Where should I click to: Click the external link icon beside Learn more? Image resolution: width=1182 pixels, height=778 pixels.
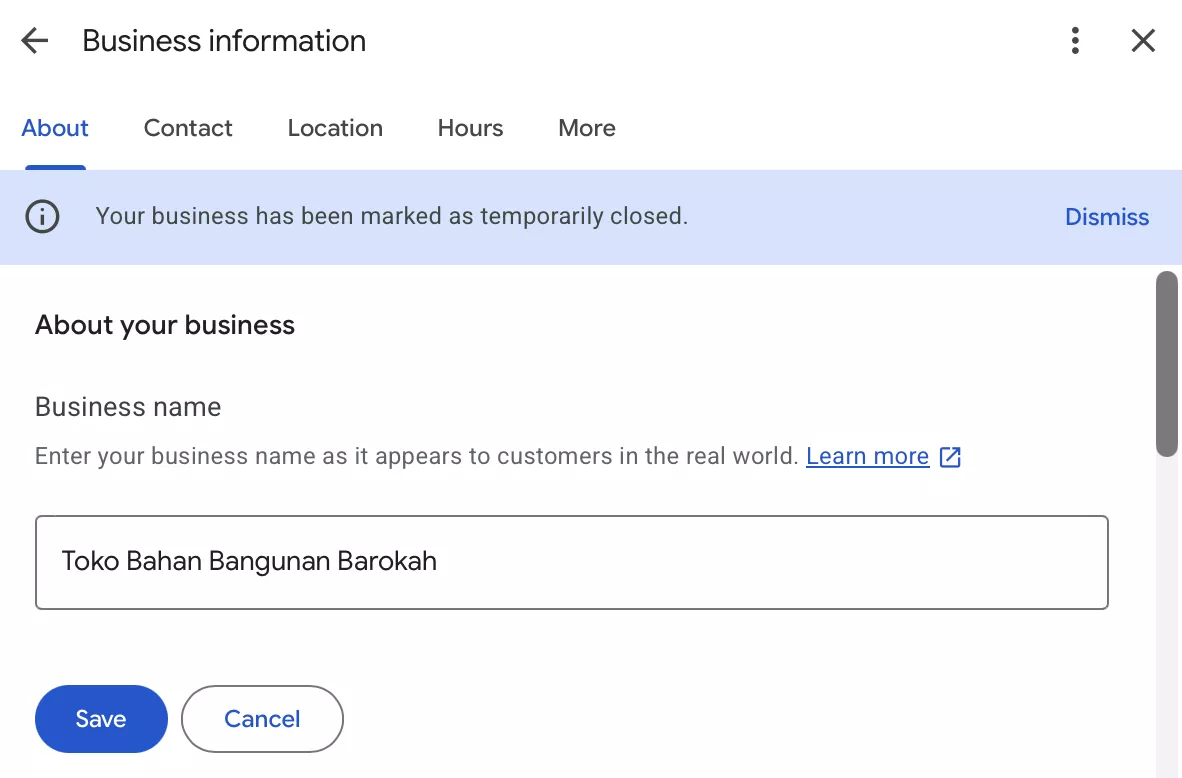950,457
